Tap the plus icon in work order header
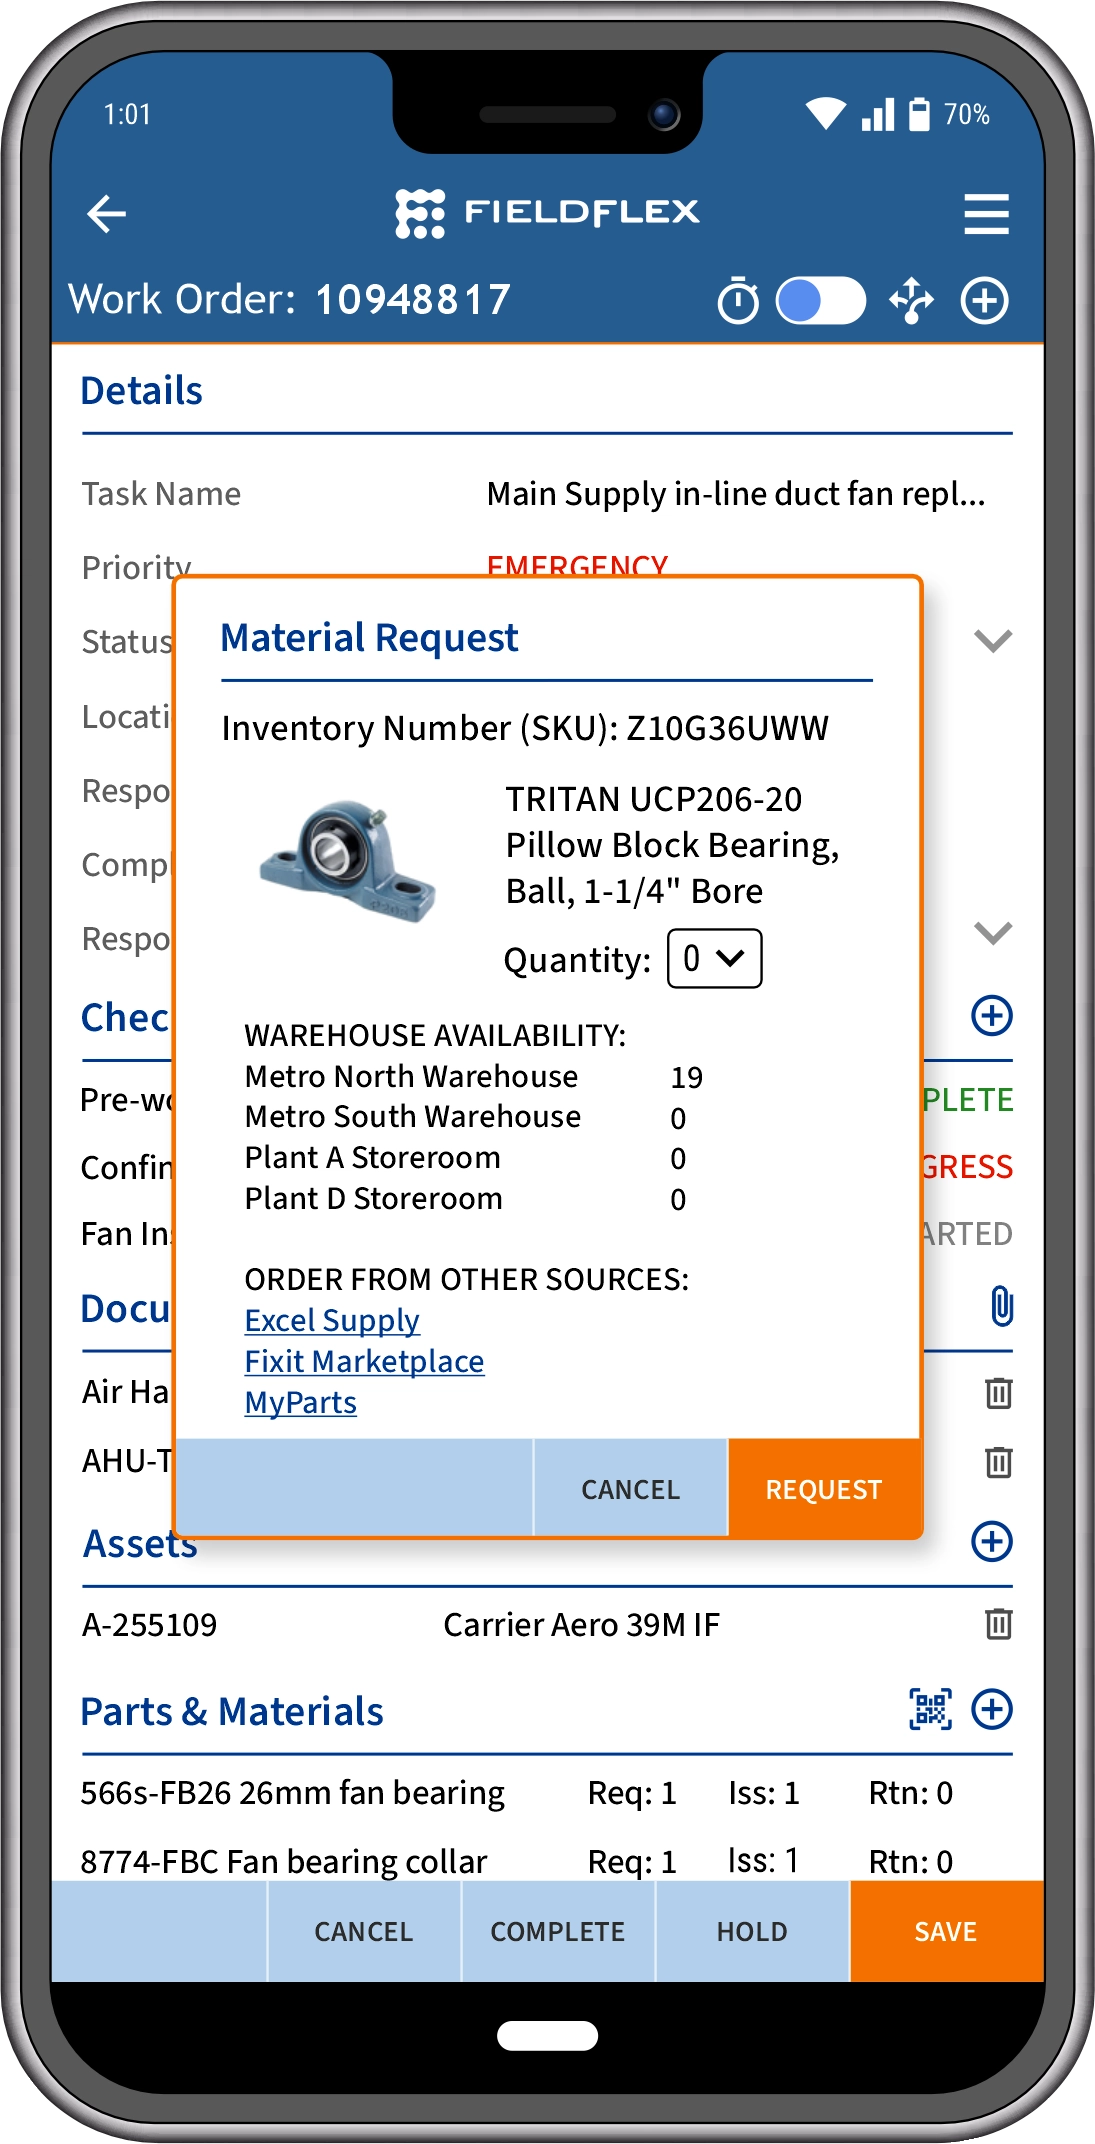1095x2144 pixels. [985, 301]
